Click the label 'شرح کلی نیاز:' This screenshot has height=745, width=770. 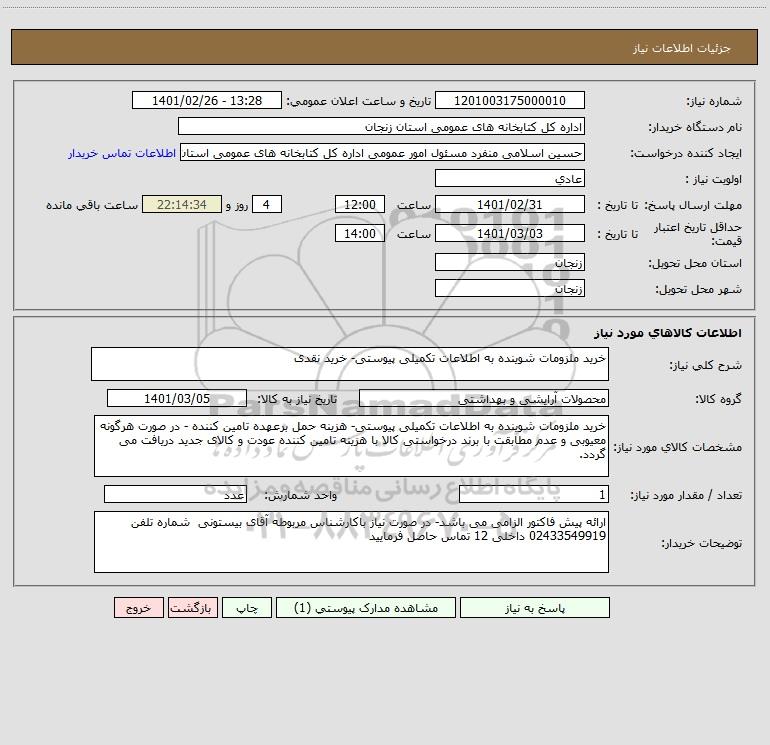(706, 365)
